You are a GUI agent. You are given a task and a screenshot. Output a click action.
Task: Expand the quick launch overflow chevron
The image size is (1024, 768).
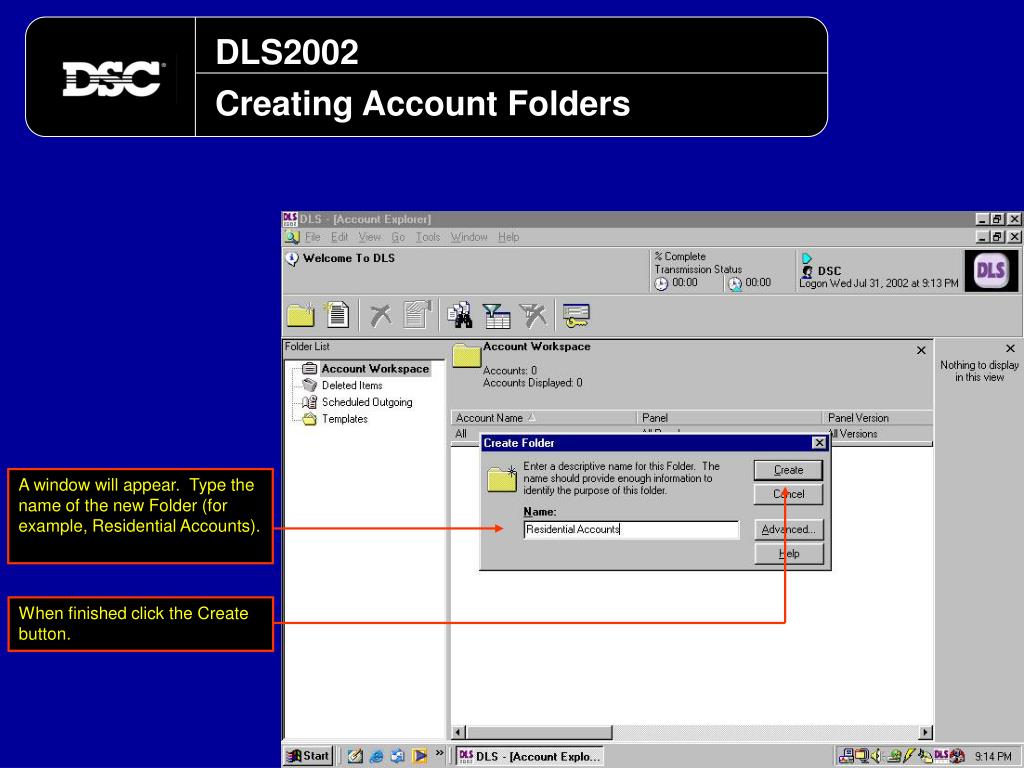[x=440, y=754]
